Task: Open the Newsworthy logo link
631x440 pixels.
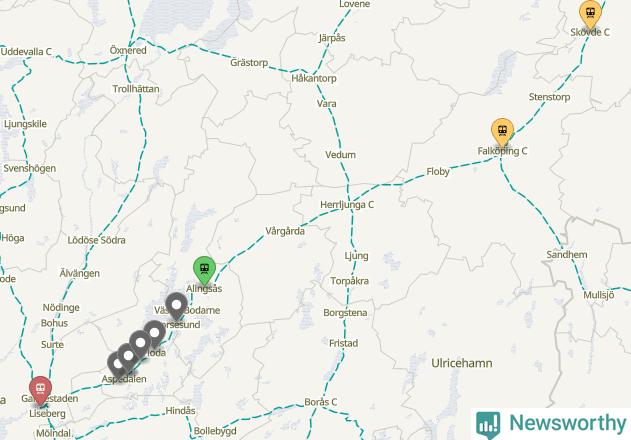Action: pyautogui.click(x=552, y=424)
